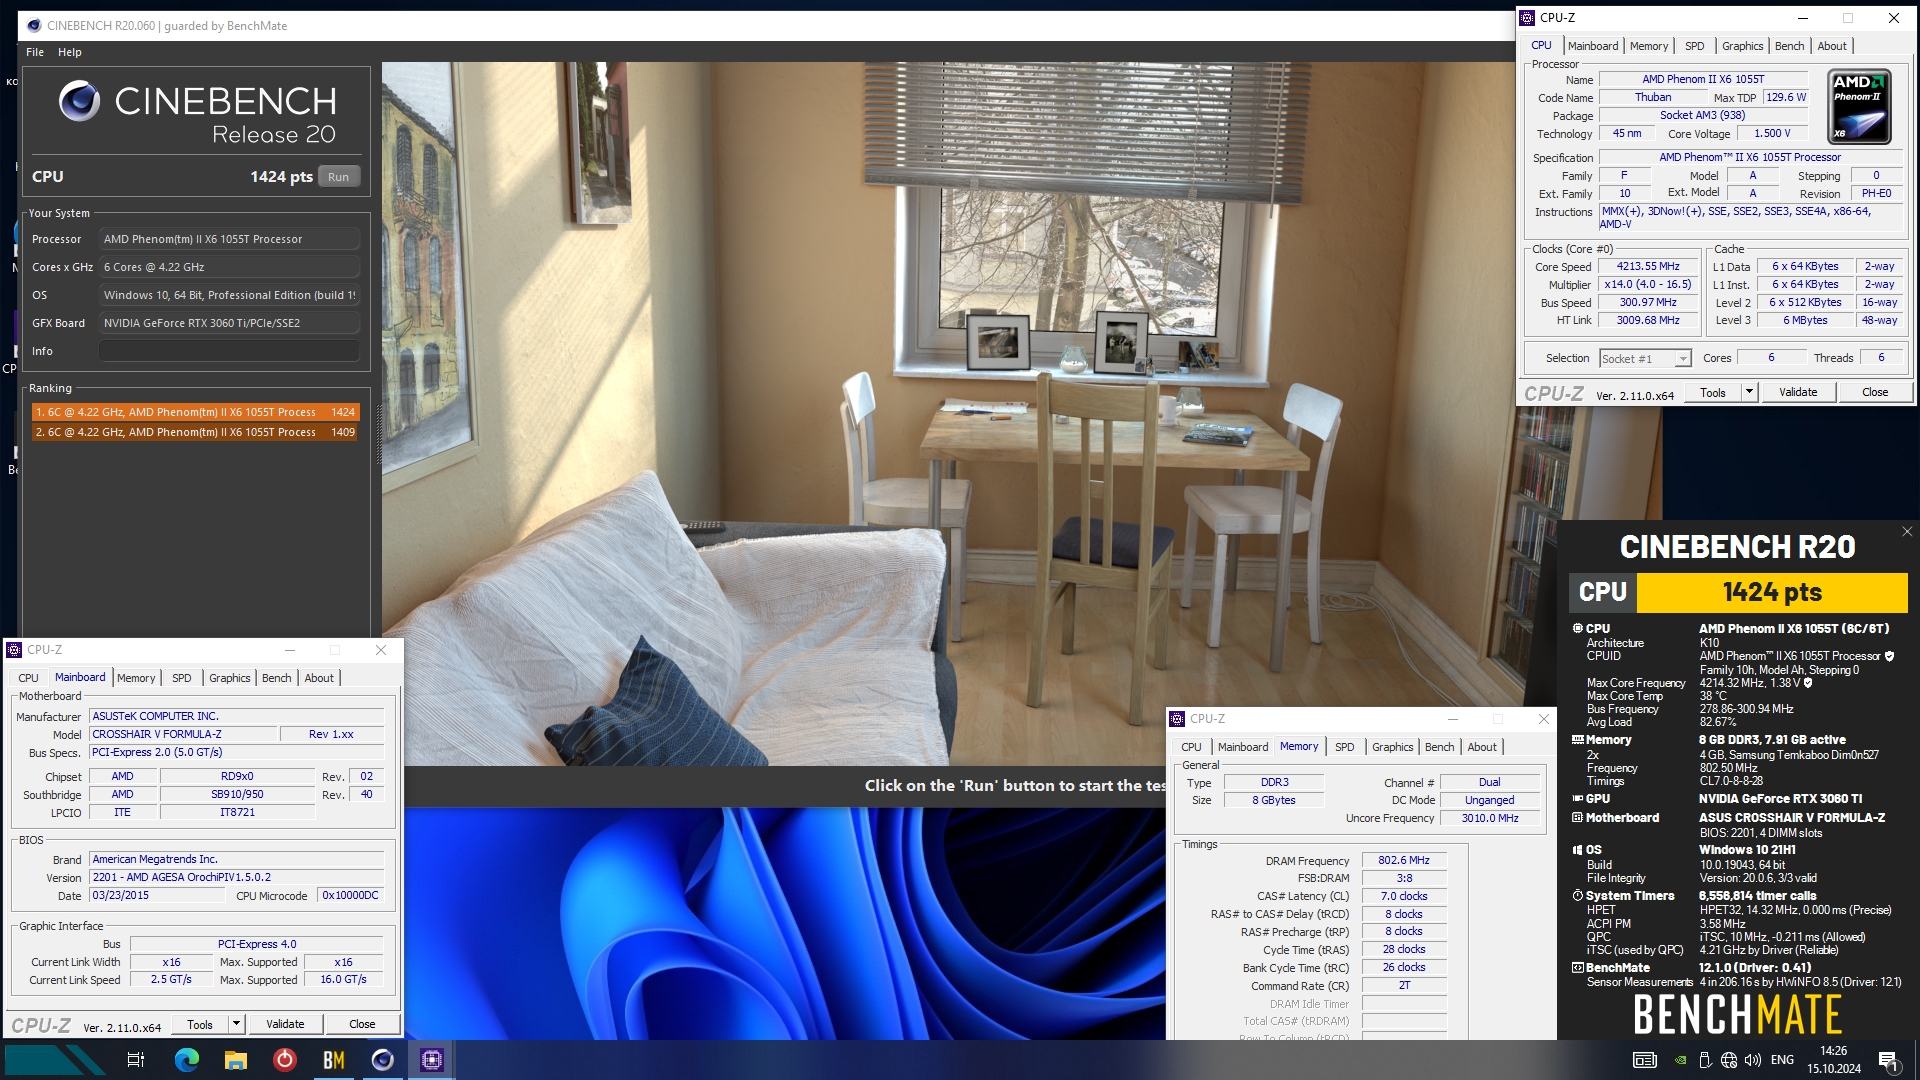Screen dimensions: 1920x1080
Task: Switch to Bench tab in top-right CPU-Z
Action: tap(1790, 46)
